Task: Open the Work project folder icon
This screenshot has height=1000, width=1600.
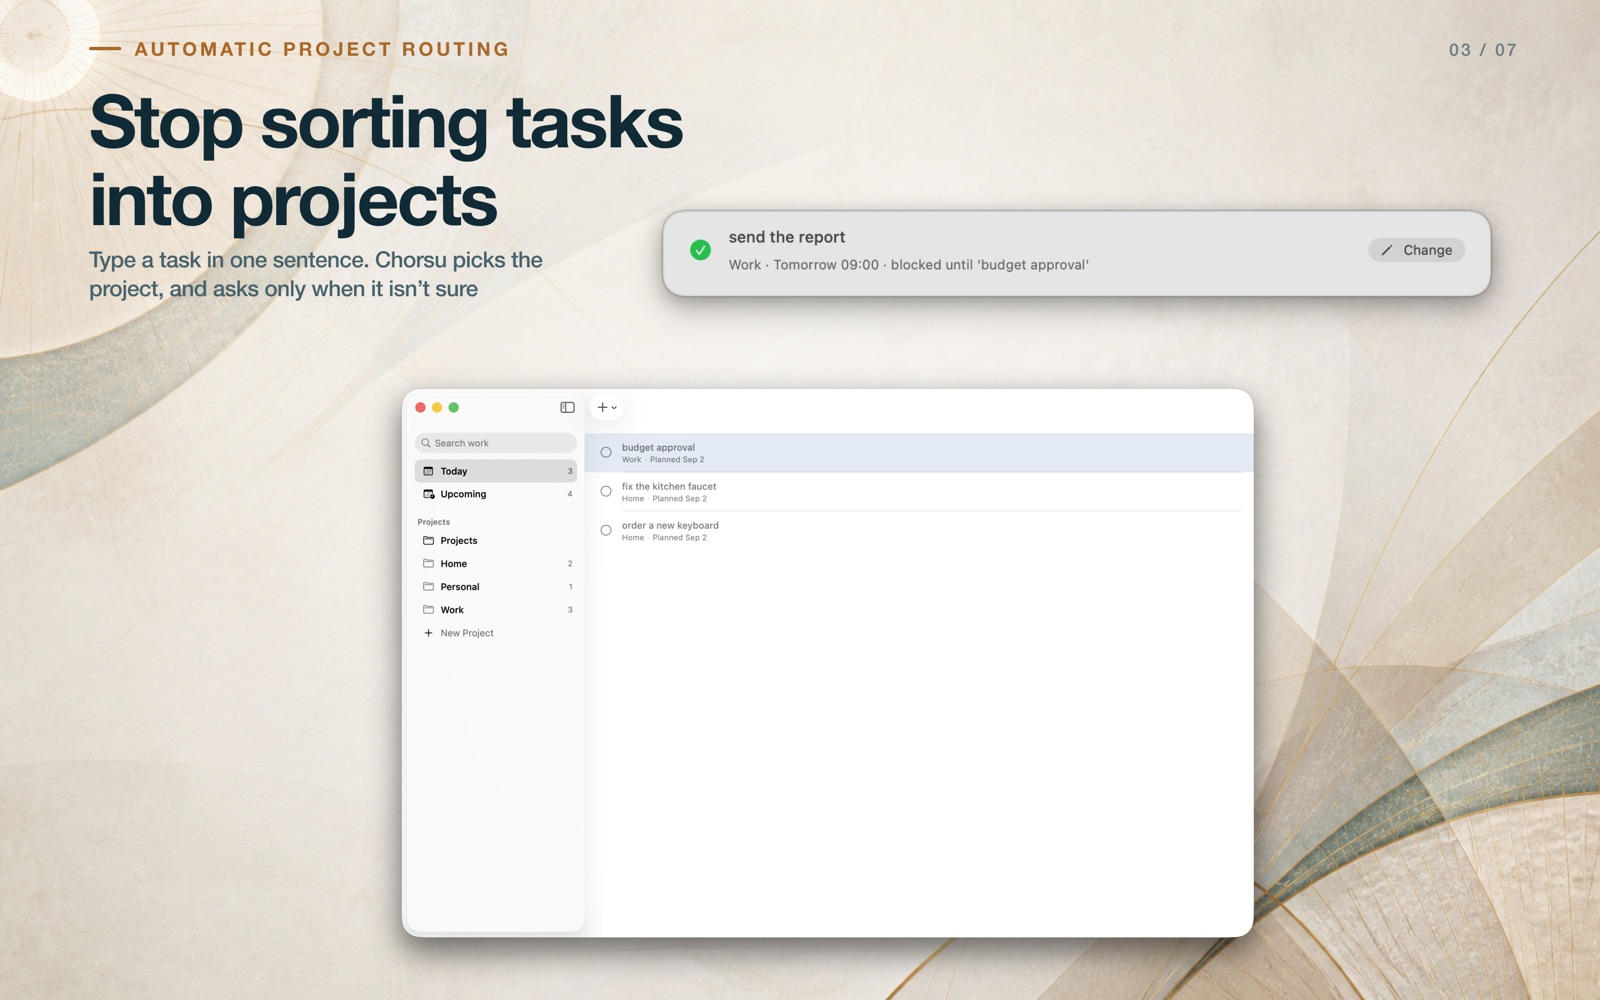Action: click(429, 610)
